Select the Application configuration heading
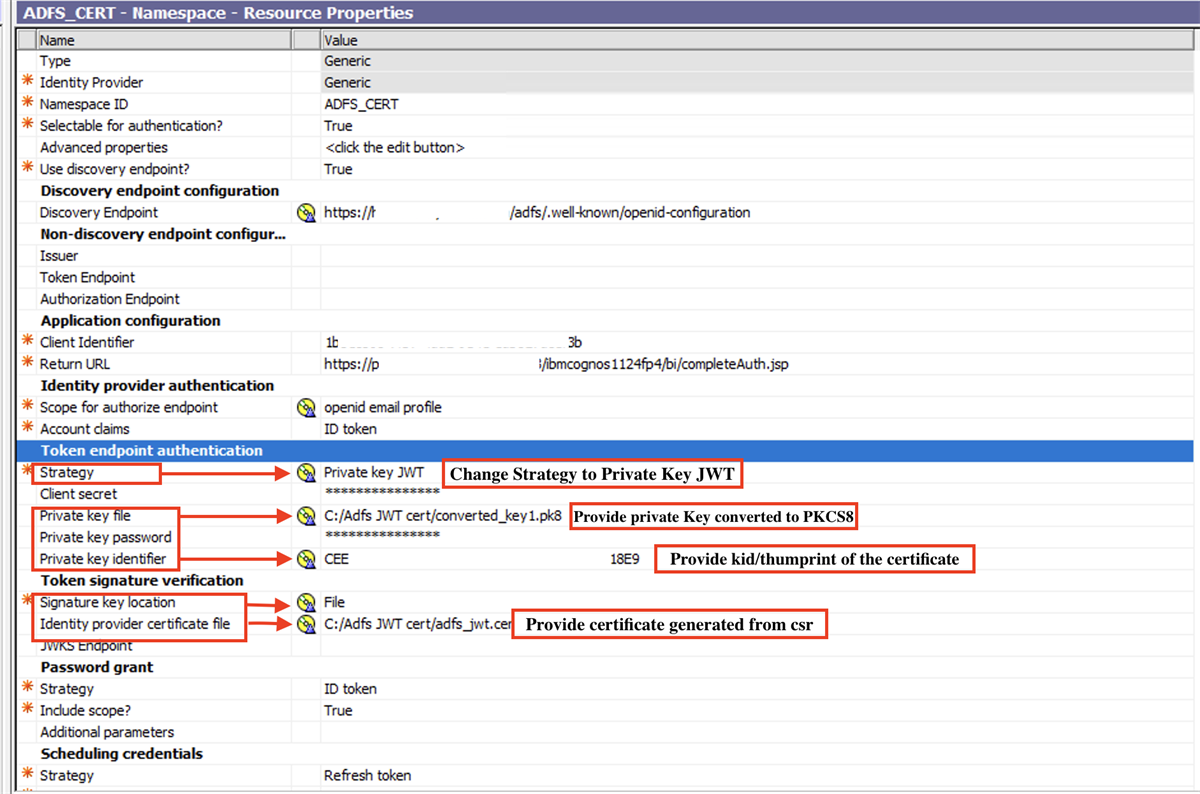 pyautogui.click(x=131, y=321)
